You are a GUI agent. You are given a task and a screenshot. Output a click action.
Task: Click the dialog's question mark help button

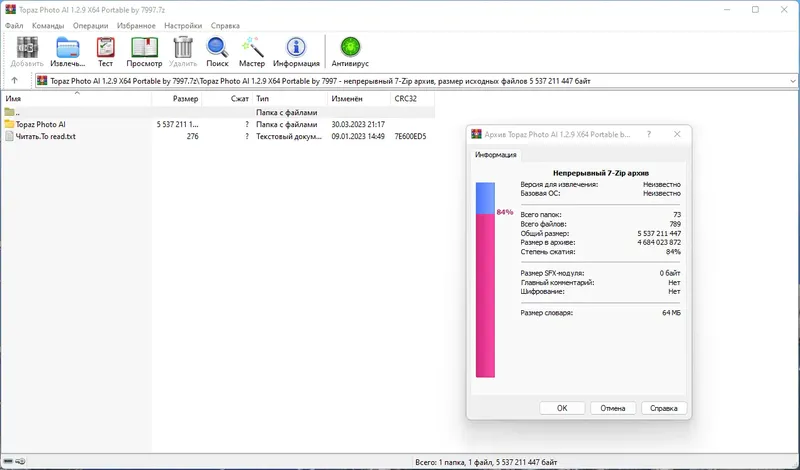pyautogui.click(x=648, y=134)
